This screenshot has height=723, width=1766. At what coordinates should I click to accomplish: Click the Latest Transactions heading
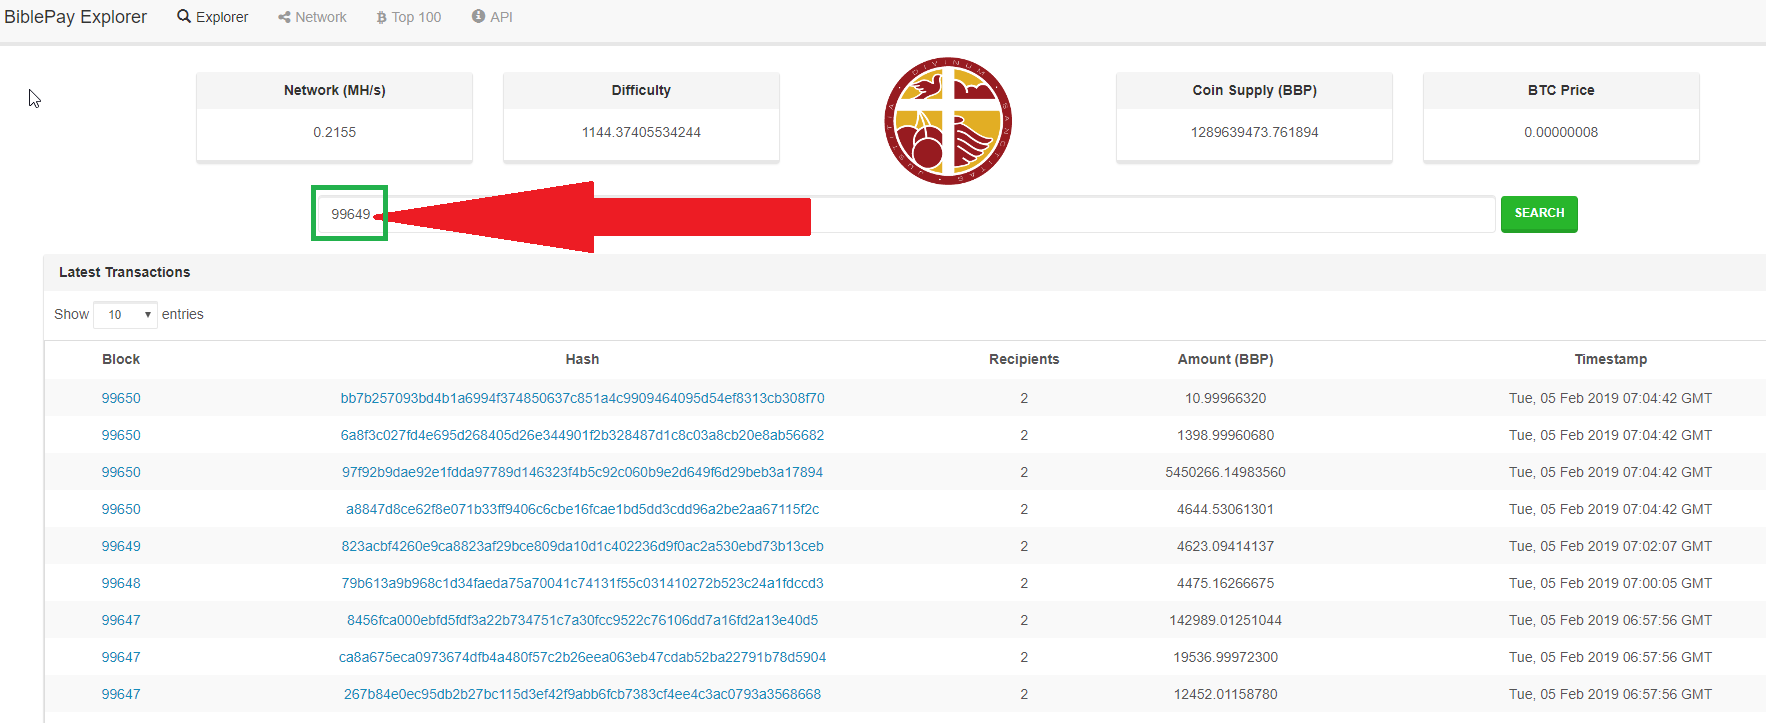pyautogui.click(x=124, y=272)
